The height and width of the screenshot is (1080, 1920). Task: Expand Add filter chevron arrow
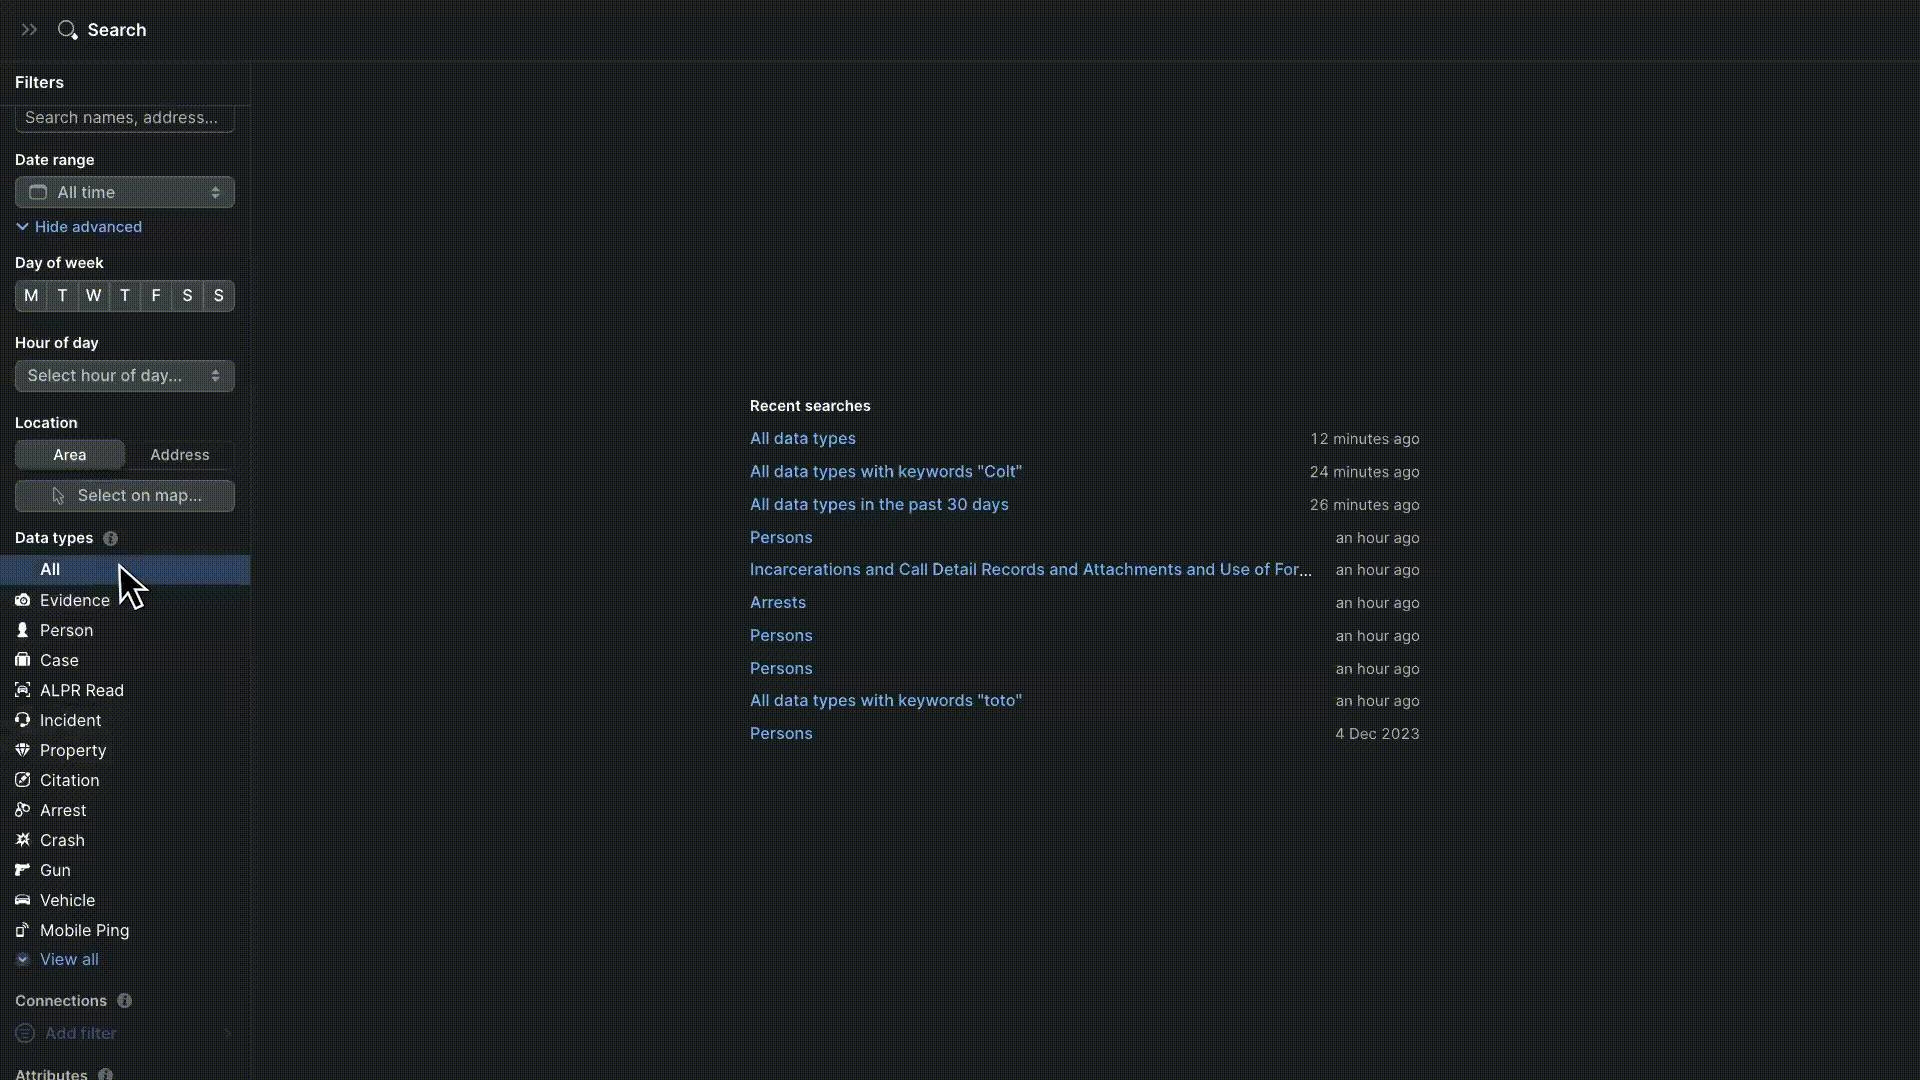click(x=227, y=1033)
